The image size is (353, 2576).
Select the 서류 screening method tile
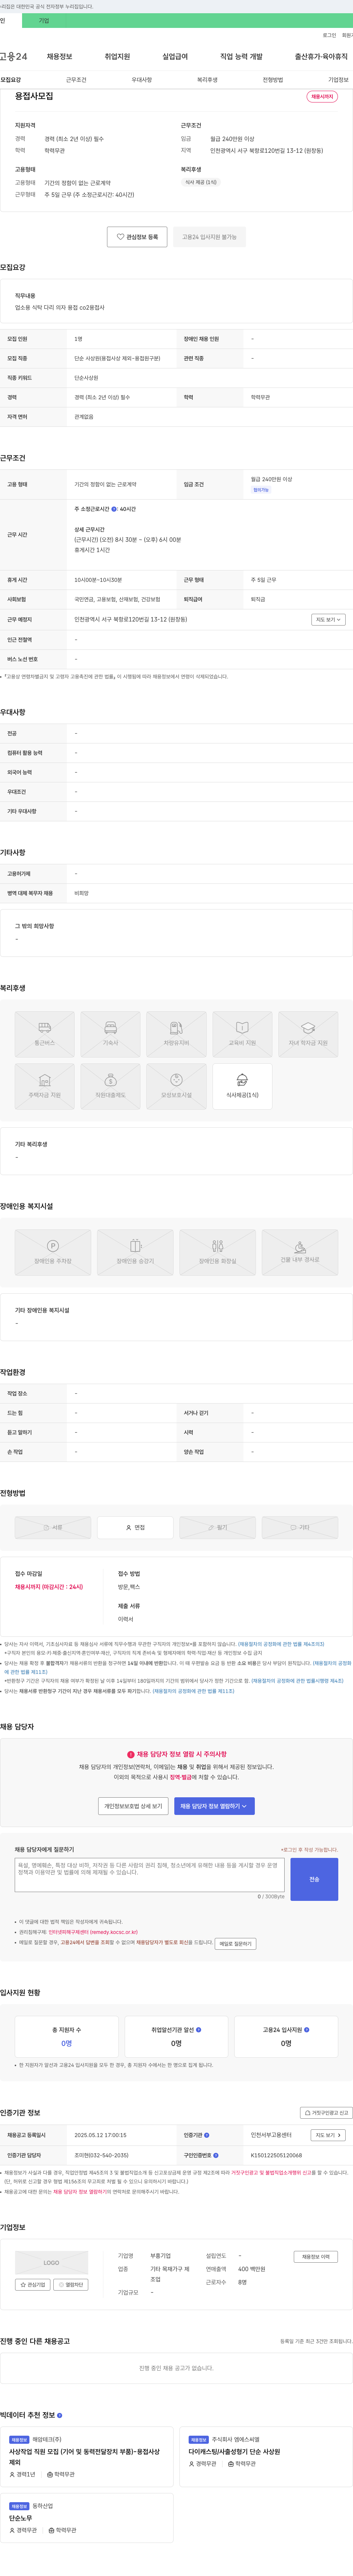(53, 1527)
